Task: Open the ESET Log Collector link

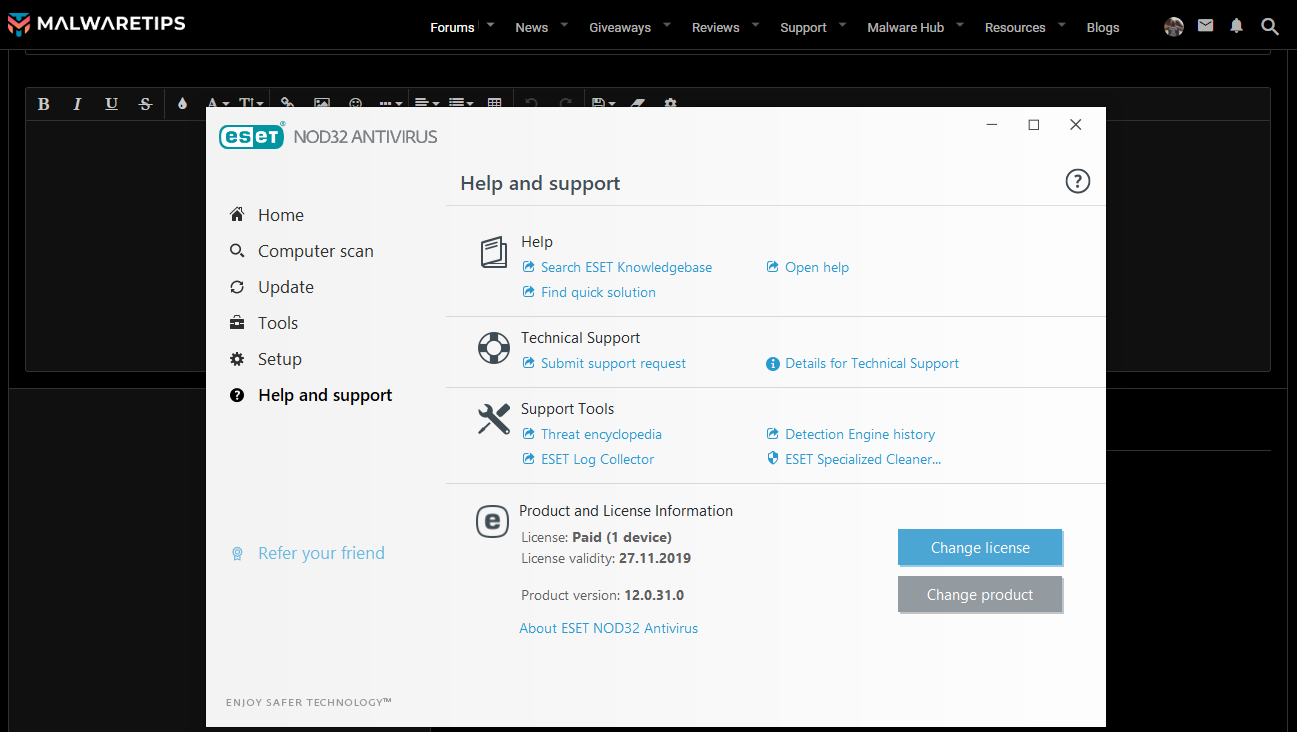Action: pyautogui.click(x=597, y=459)
